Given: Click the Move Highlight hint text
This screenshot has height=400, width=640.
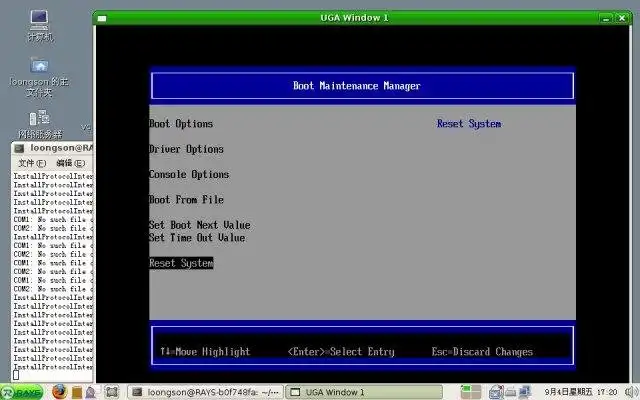Looking at the screenshot, I should [x=205, y=351].
